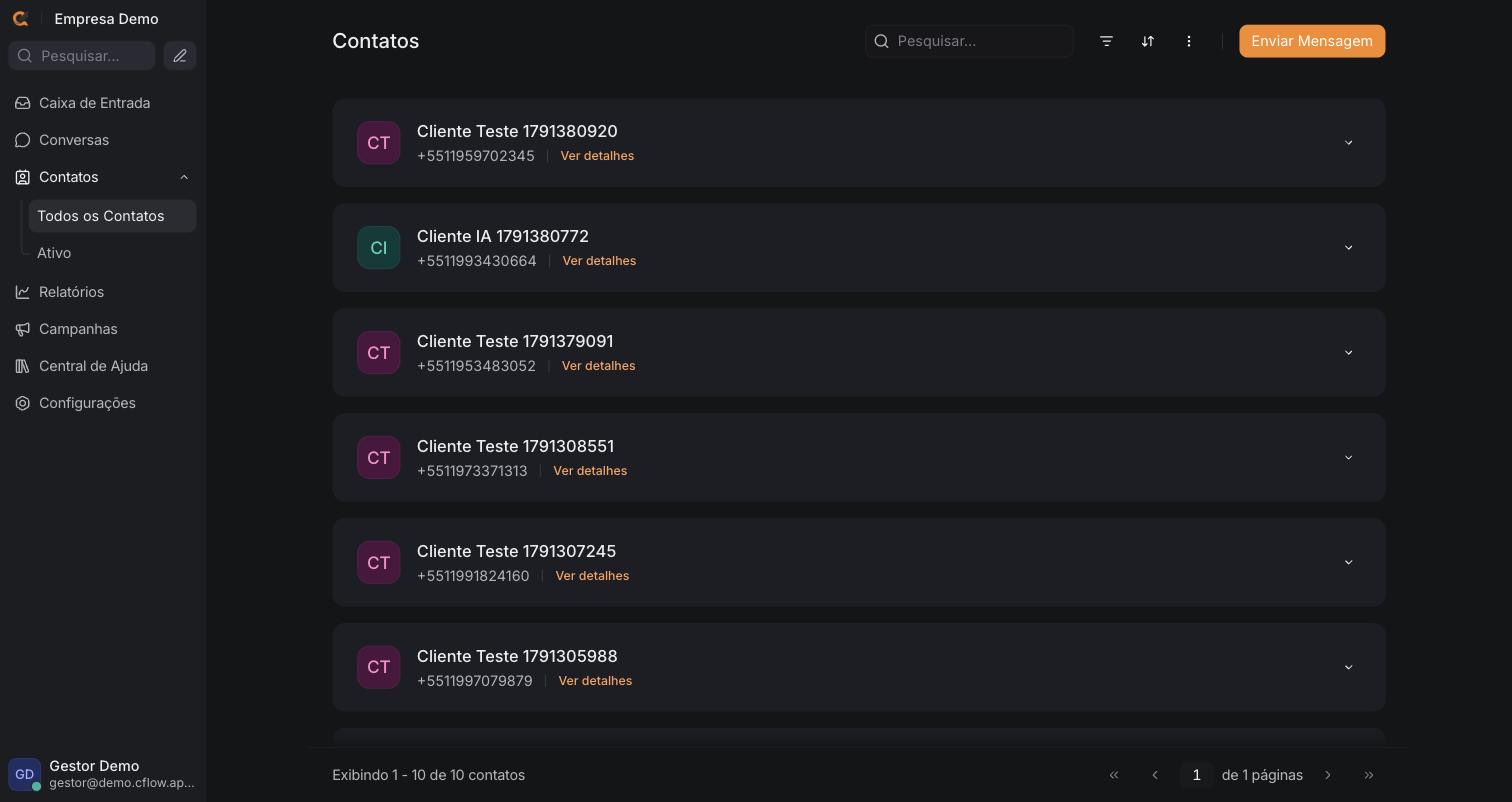Image resolution: width=1512 pixels, height=802 pixels.
Task: Open Ver detalhes for Cliente Teste 1791380920
Action: (x=597, y=156)
